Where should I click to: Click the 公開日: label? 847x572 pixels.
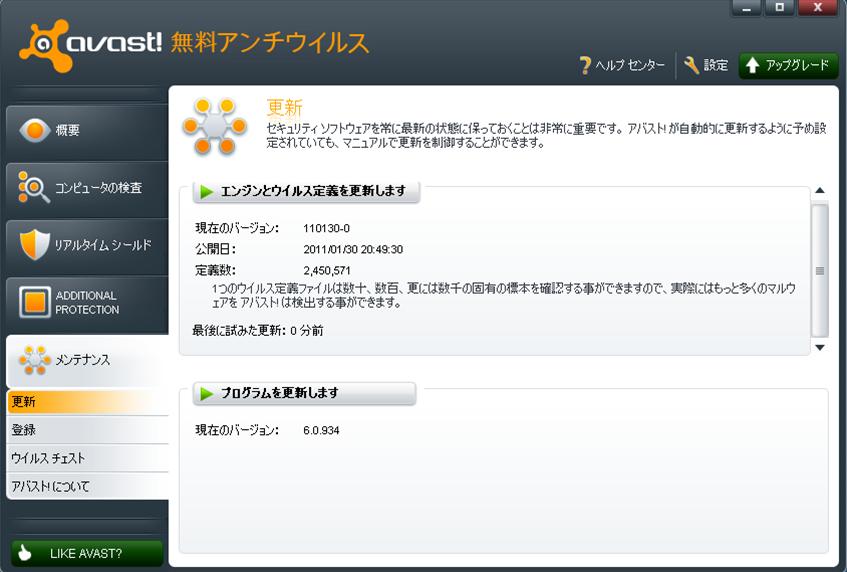(x=215, y=250)
